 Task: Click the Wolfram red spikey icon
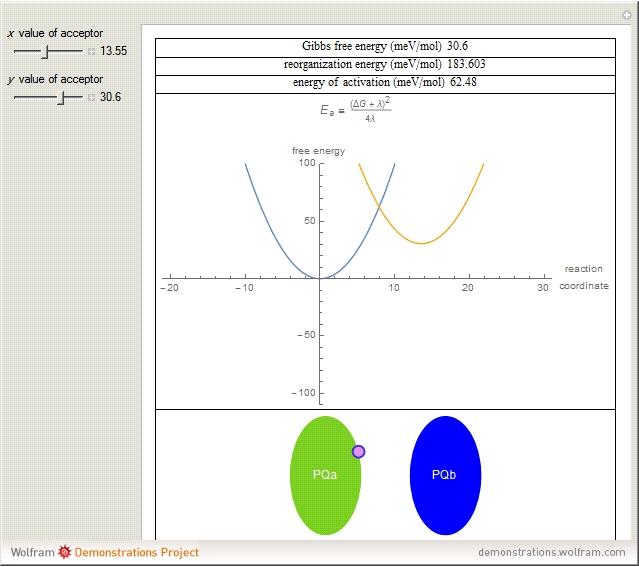coord(64,552)
